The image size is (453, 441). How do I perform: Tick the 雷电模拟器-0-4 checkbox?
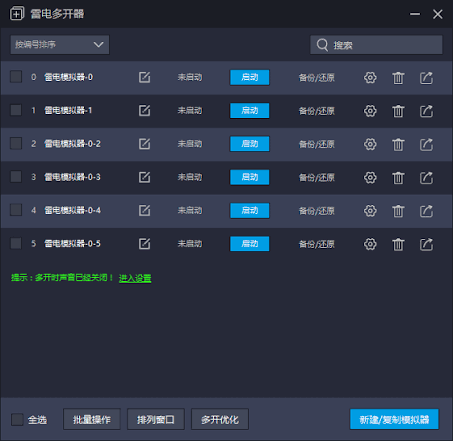(16, 210)
